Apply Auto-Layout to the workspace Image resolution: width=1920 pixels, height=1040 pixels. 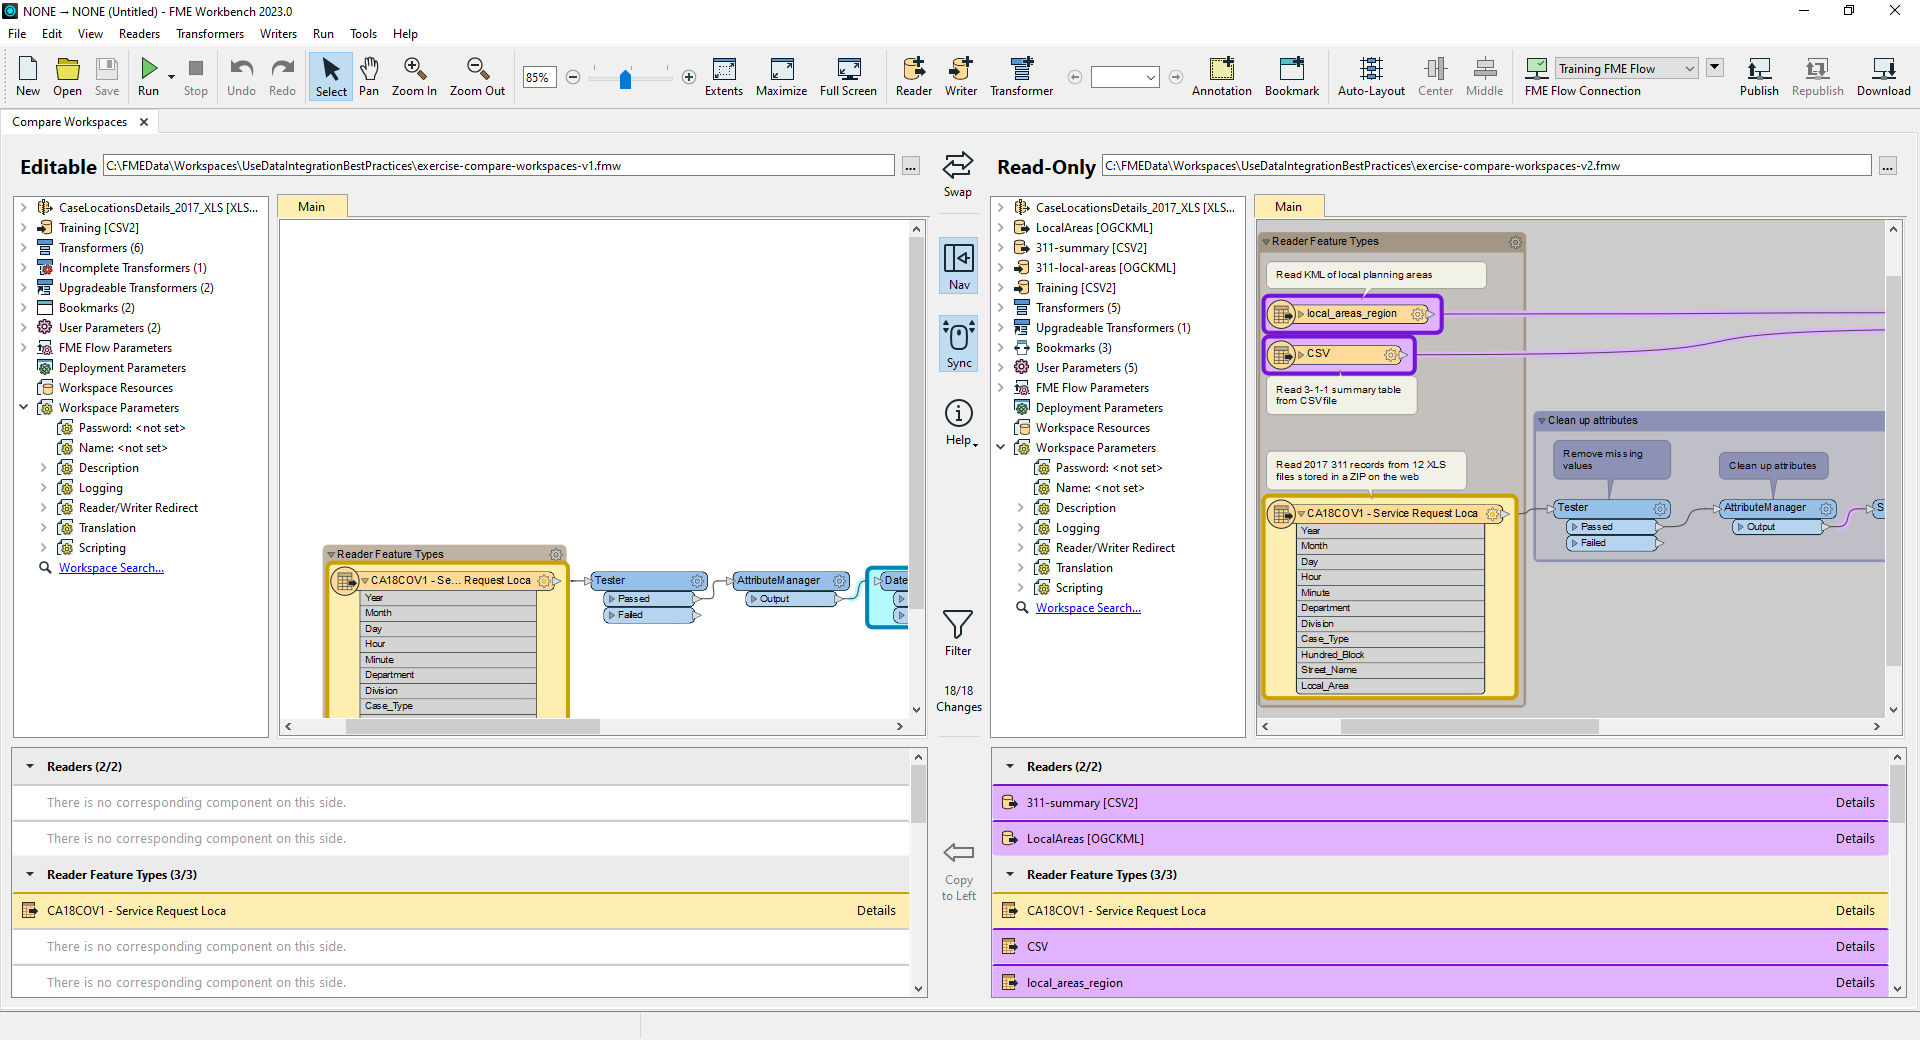1370,77
